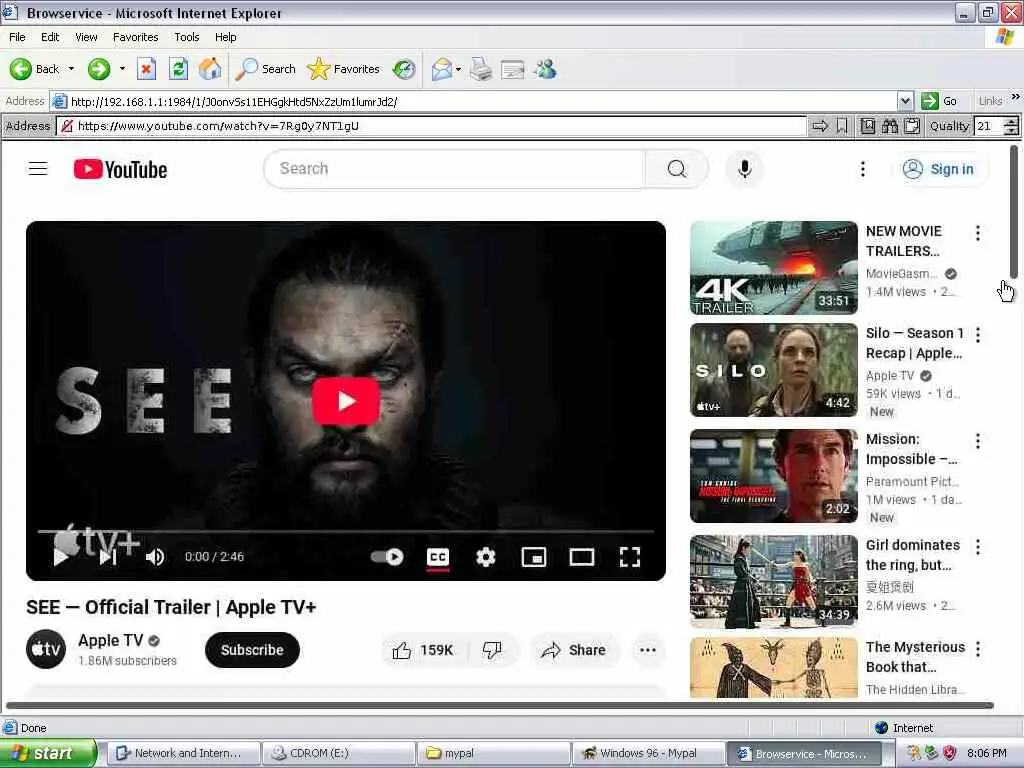Click the green Forward arrow button
1024x768 pixels.
click(99, 69)
